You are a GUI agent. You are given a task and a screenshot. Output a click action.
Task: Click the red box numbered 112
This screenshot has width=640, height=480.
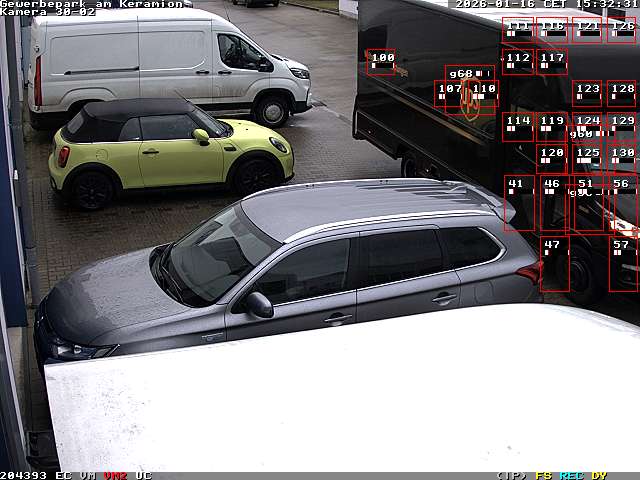click(x=517, y=62)
